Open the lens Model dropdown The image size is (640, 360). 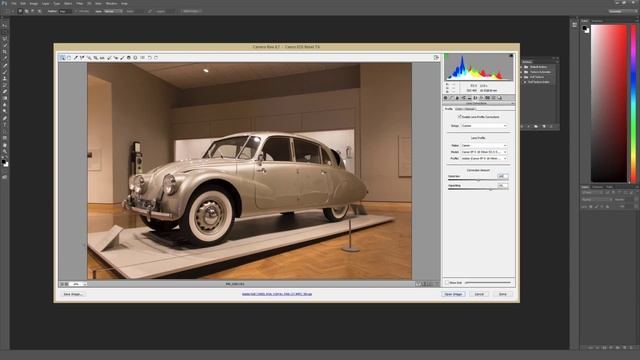(x=484, y=152)
